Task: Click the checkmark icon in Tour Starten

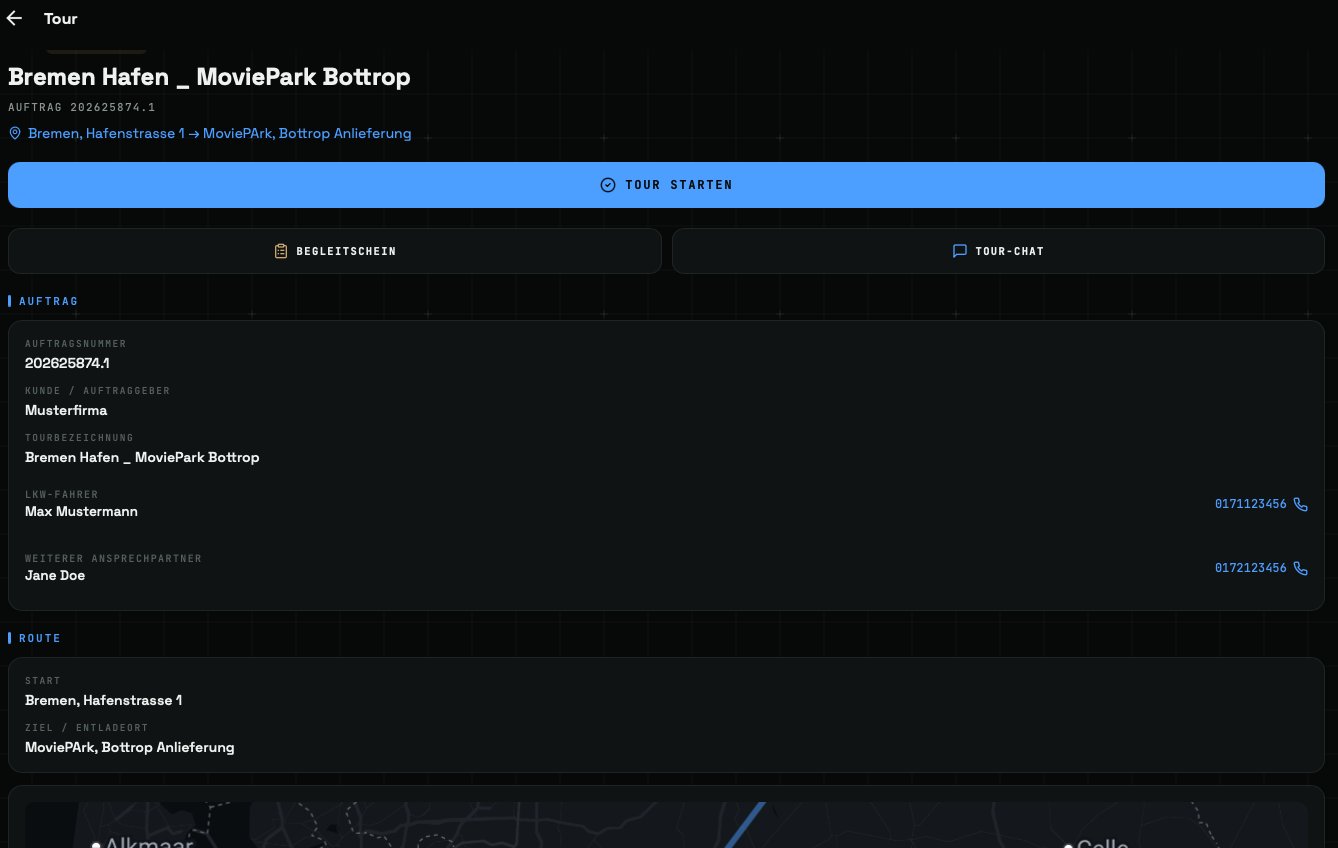Action: point(607,185)
